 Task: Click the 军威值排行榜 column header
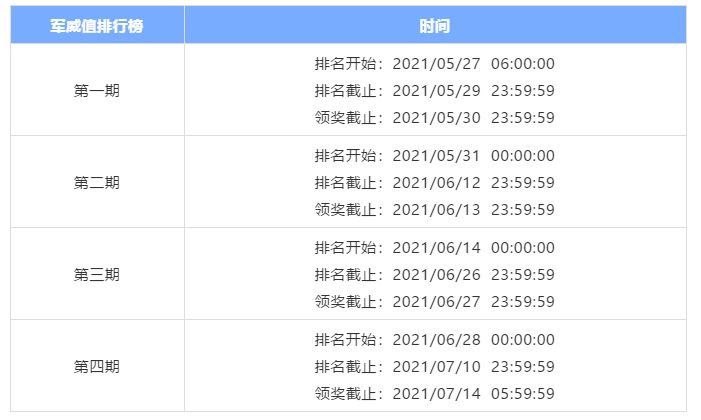(x=97, y=25)
